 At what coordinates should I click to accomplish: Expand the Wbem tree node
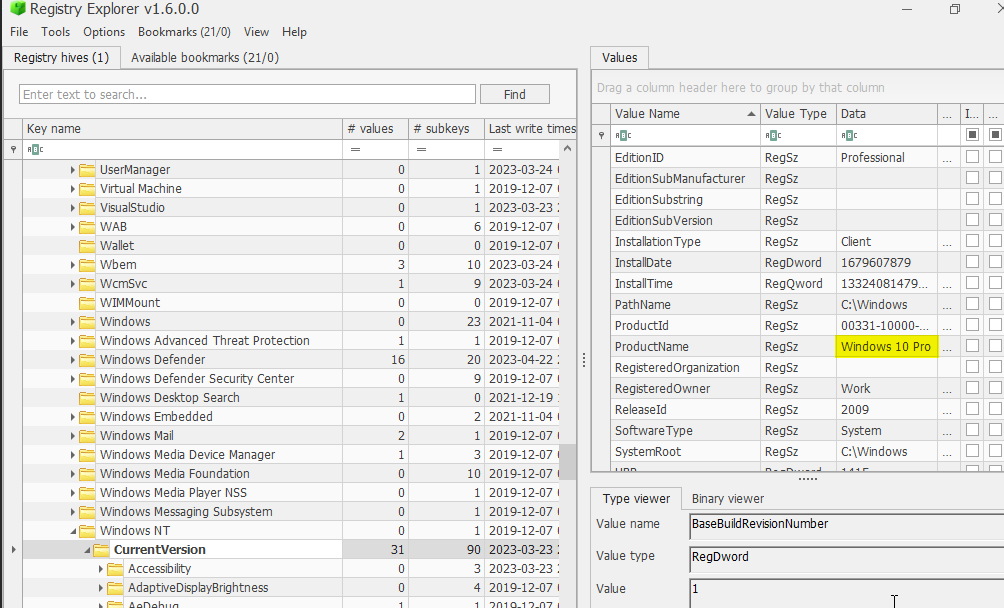(73, 265)
